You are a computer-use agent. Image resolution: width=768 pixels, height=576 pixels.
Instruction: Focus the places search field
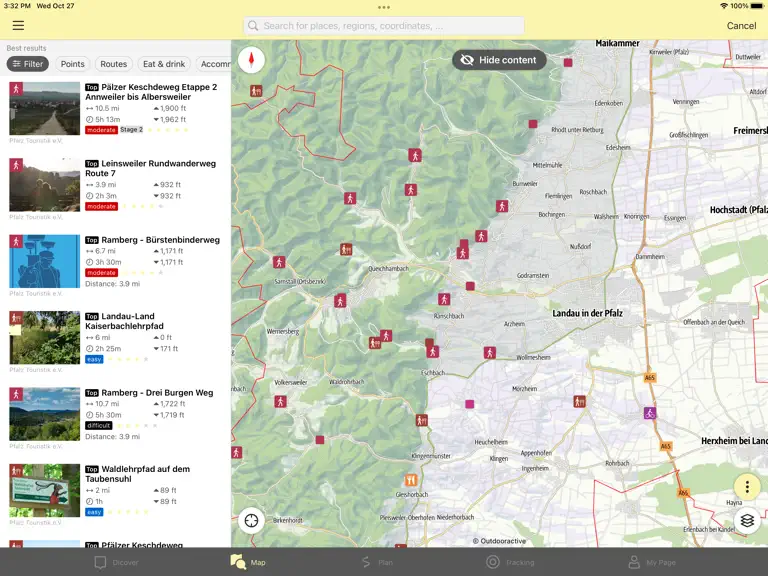[384, 25]
